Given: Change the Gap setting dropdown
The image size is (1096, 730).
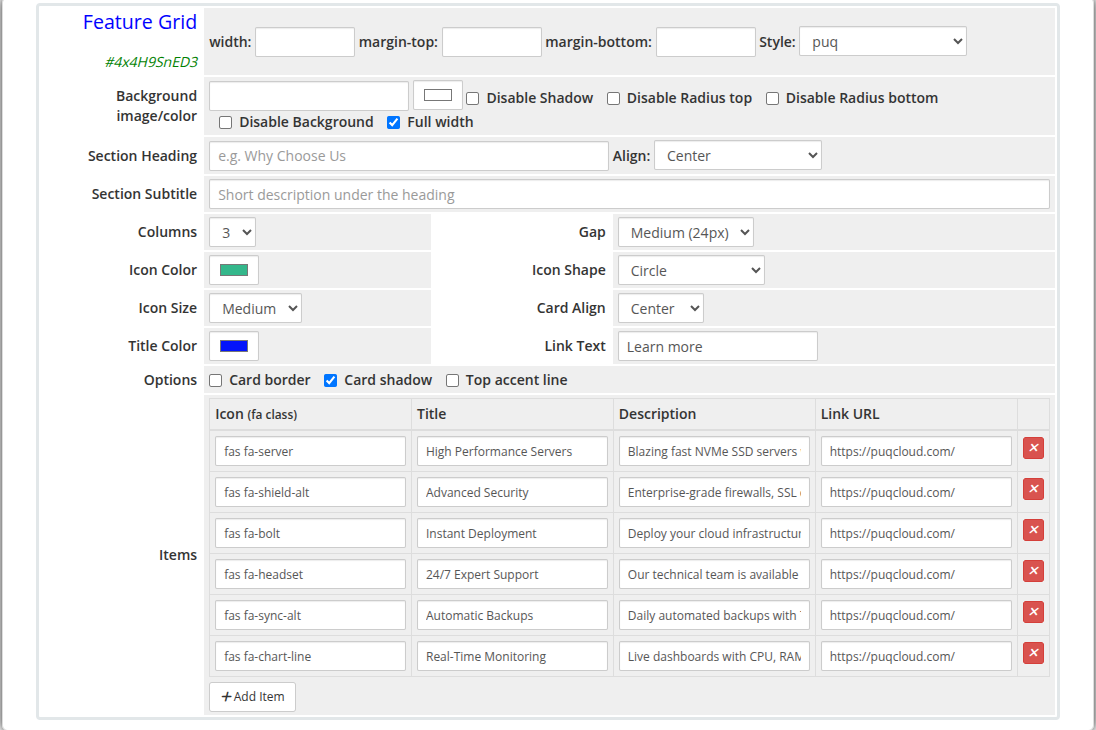Looking at the screenshot, I should (685, 231).
